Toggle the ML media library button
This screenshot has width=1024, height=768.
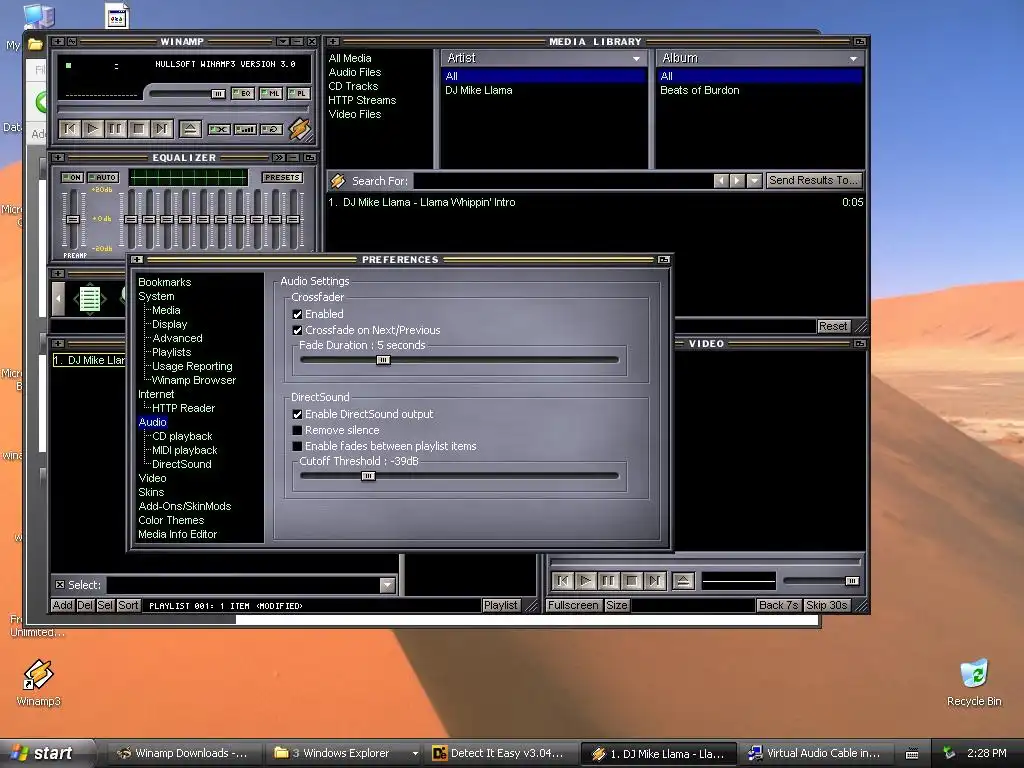[271, 93]
